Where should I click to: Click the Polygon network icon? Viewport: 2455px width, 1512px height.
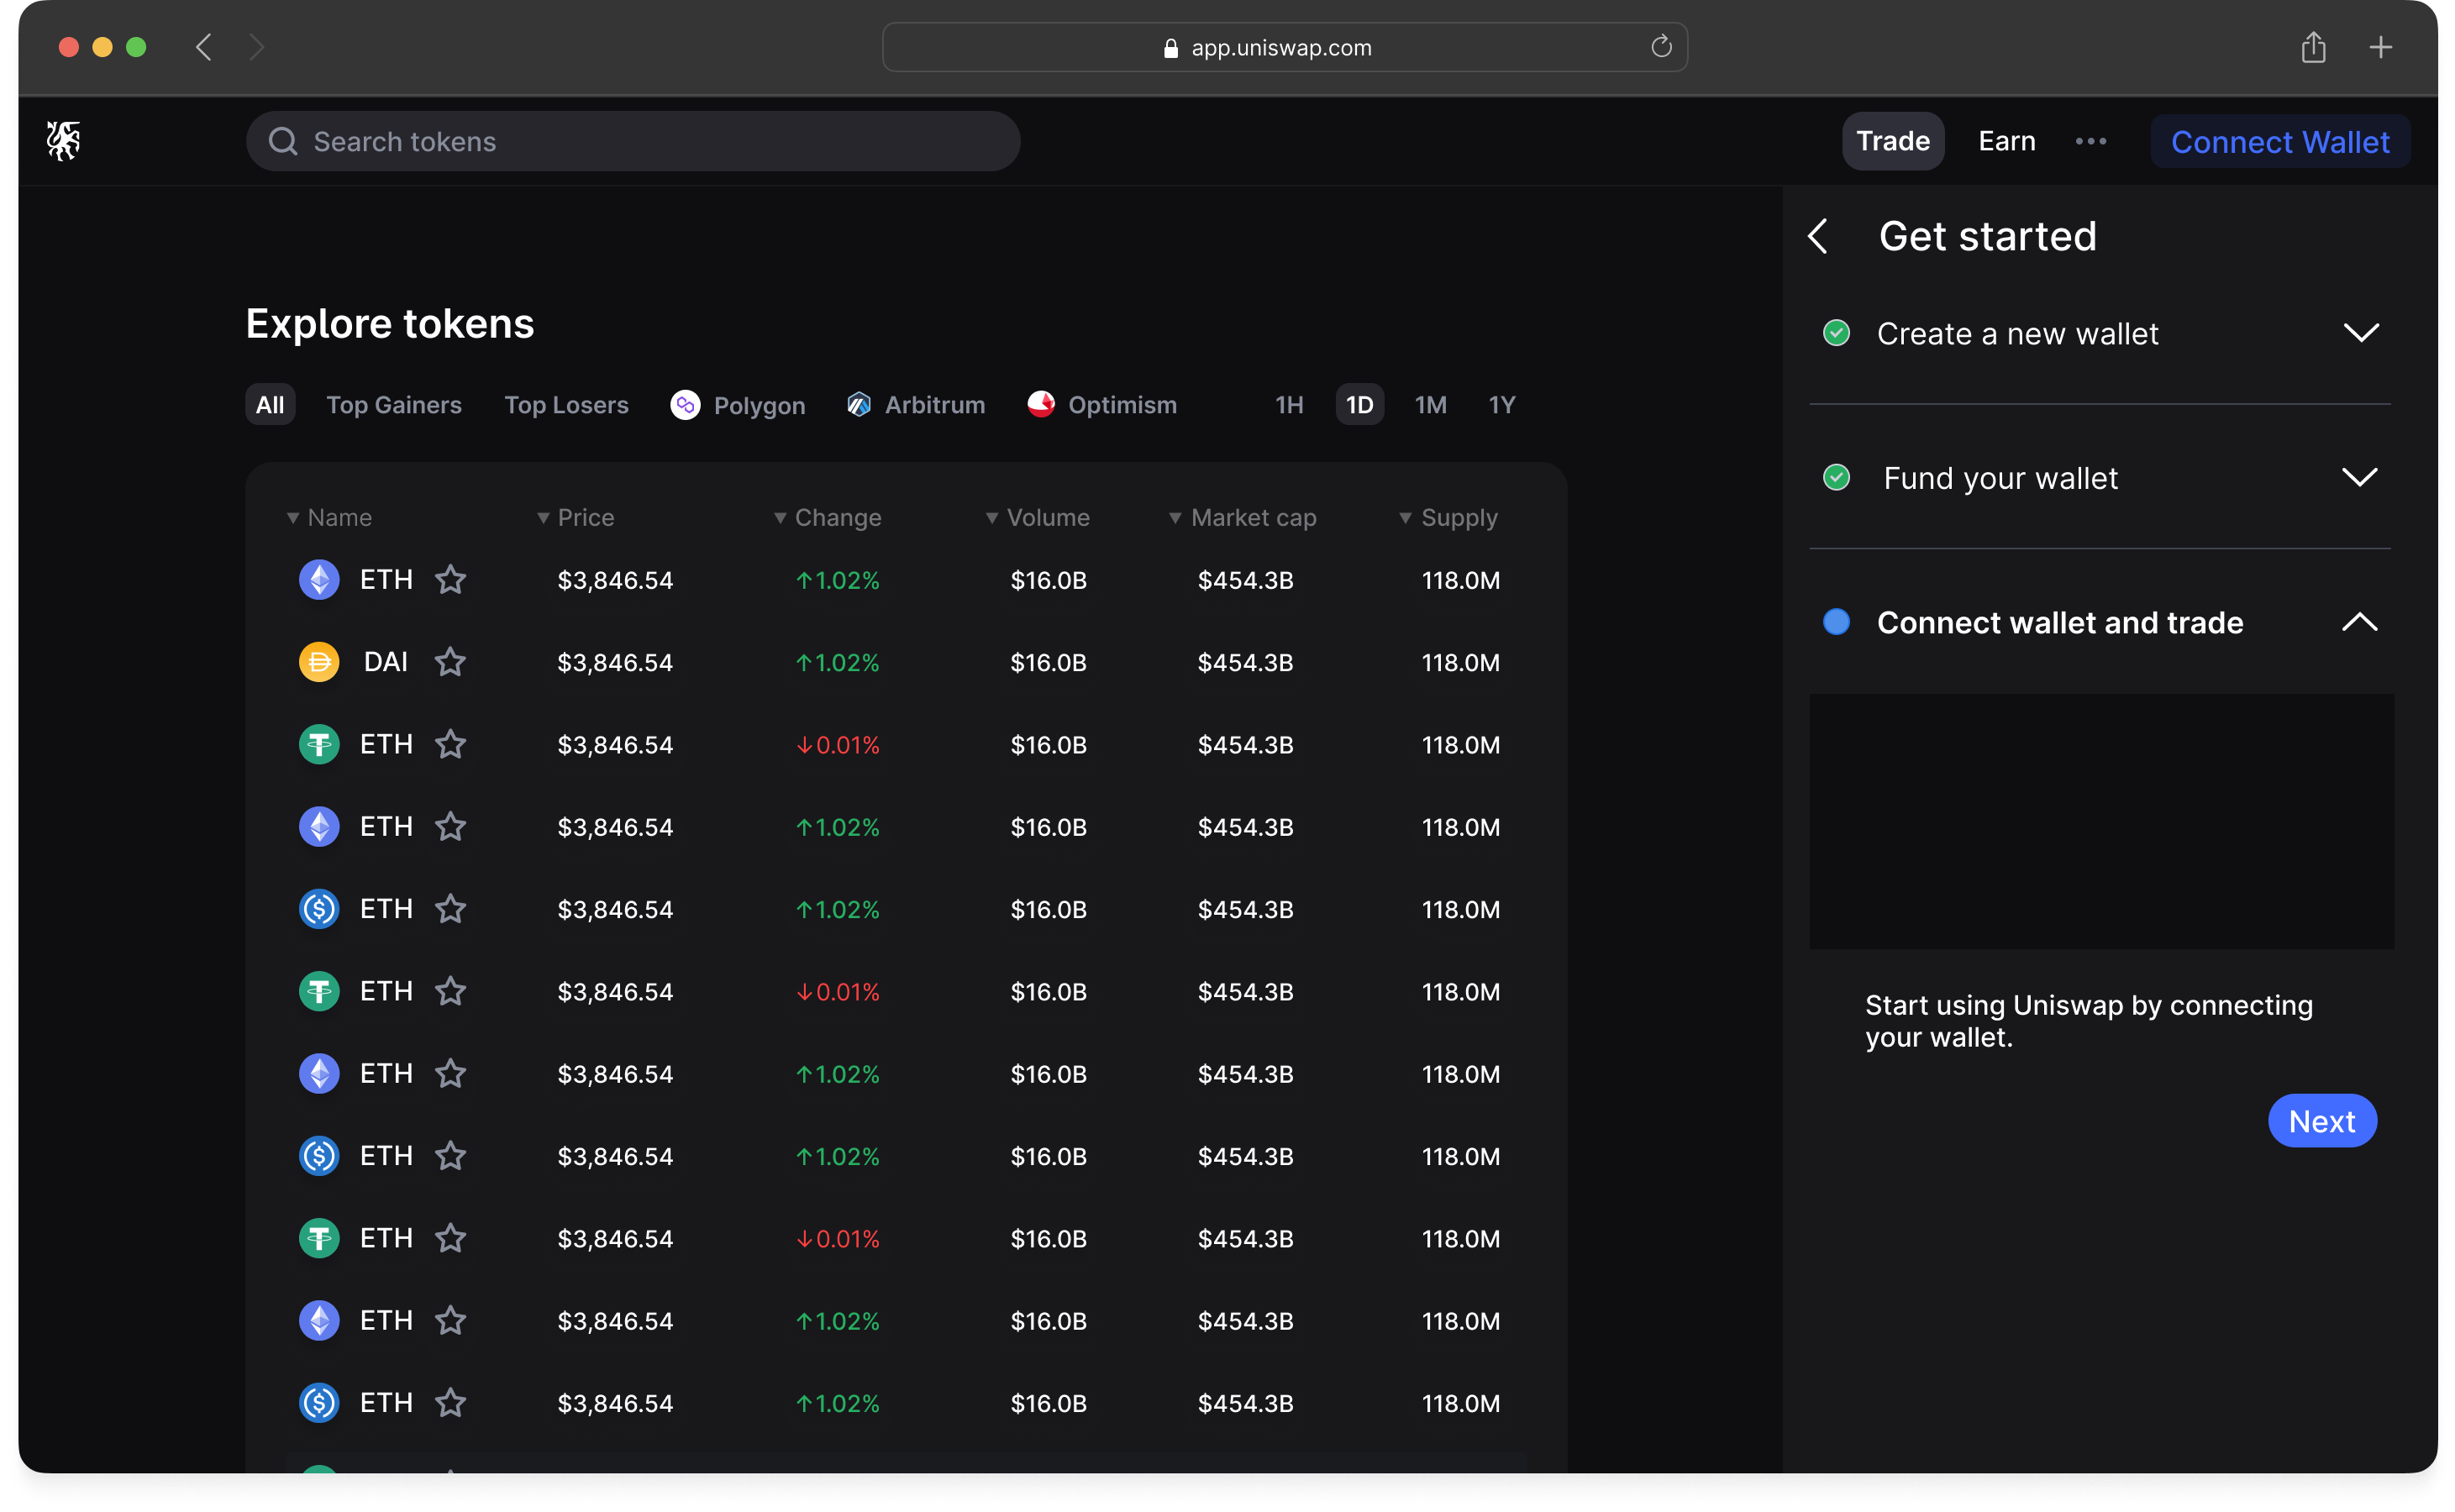[x=685, y=404]
